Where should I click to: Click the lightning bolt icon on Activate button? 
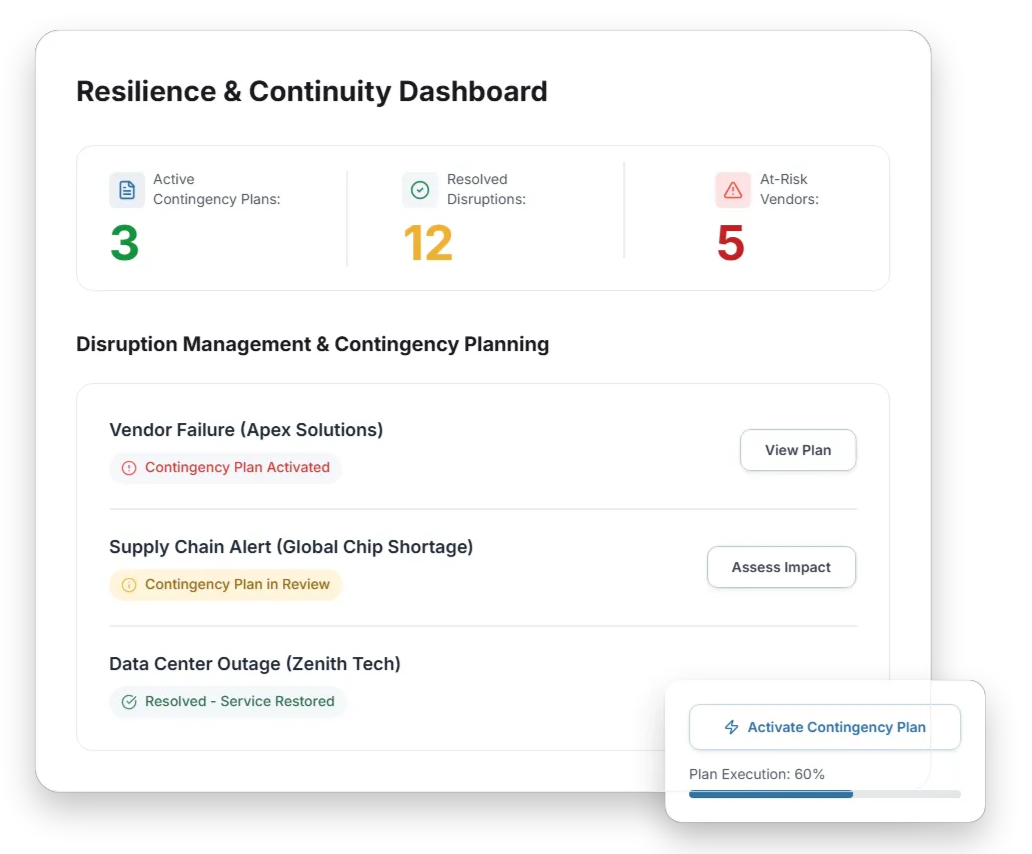pyautogui.click(x=732, y=727)
